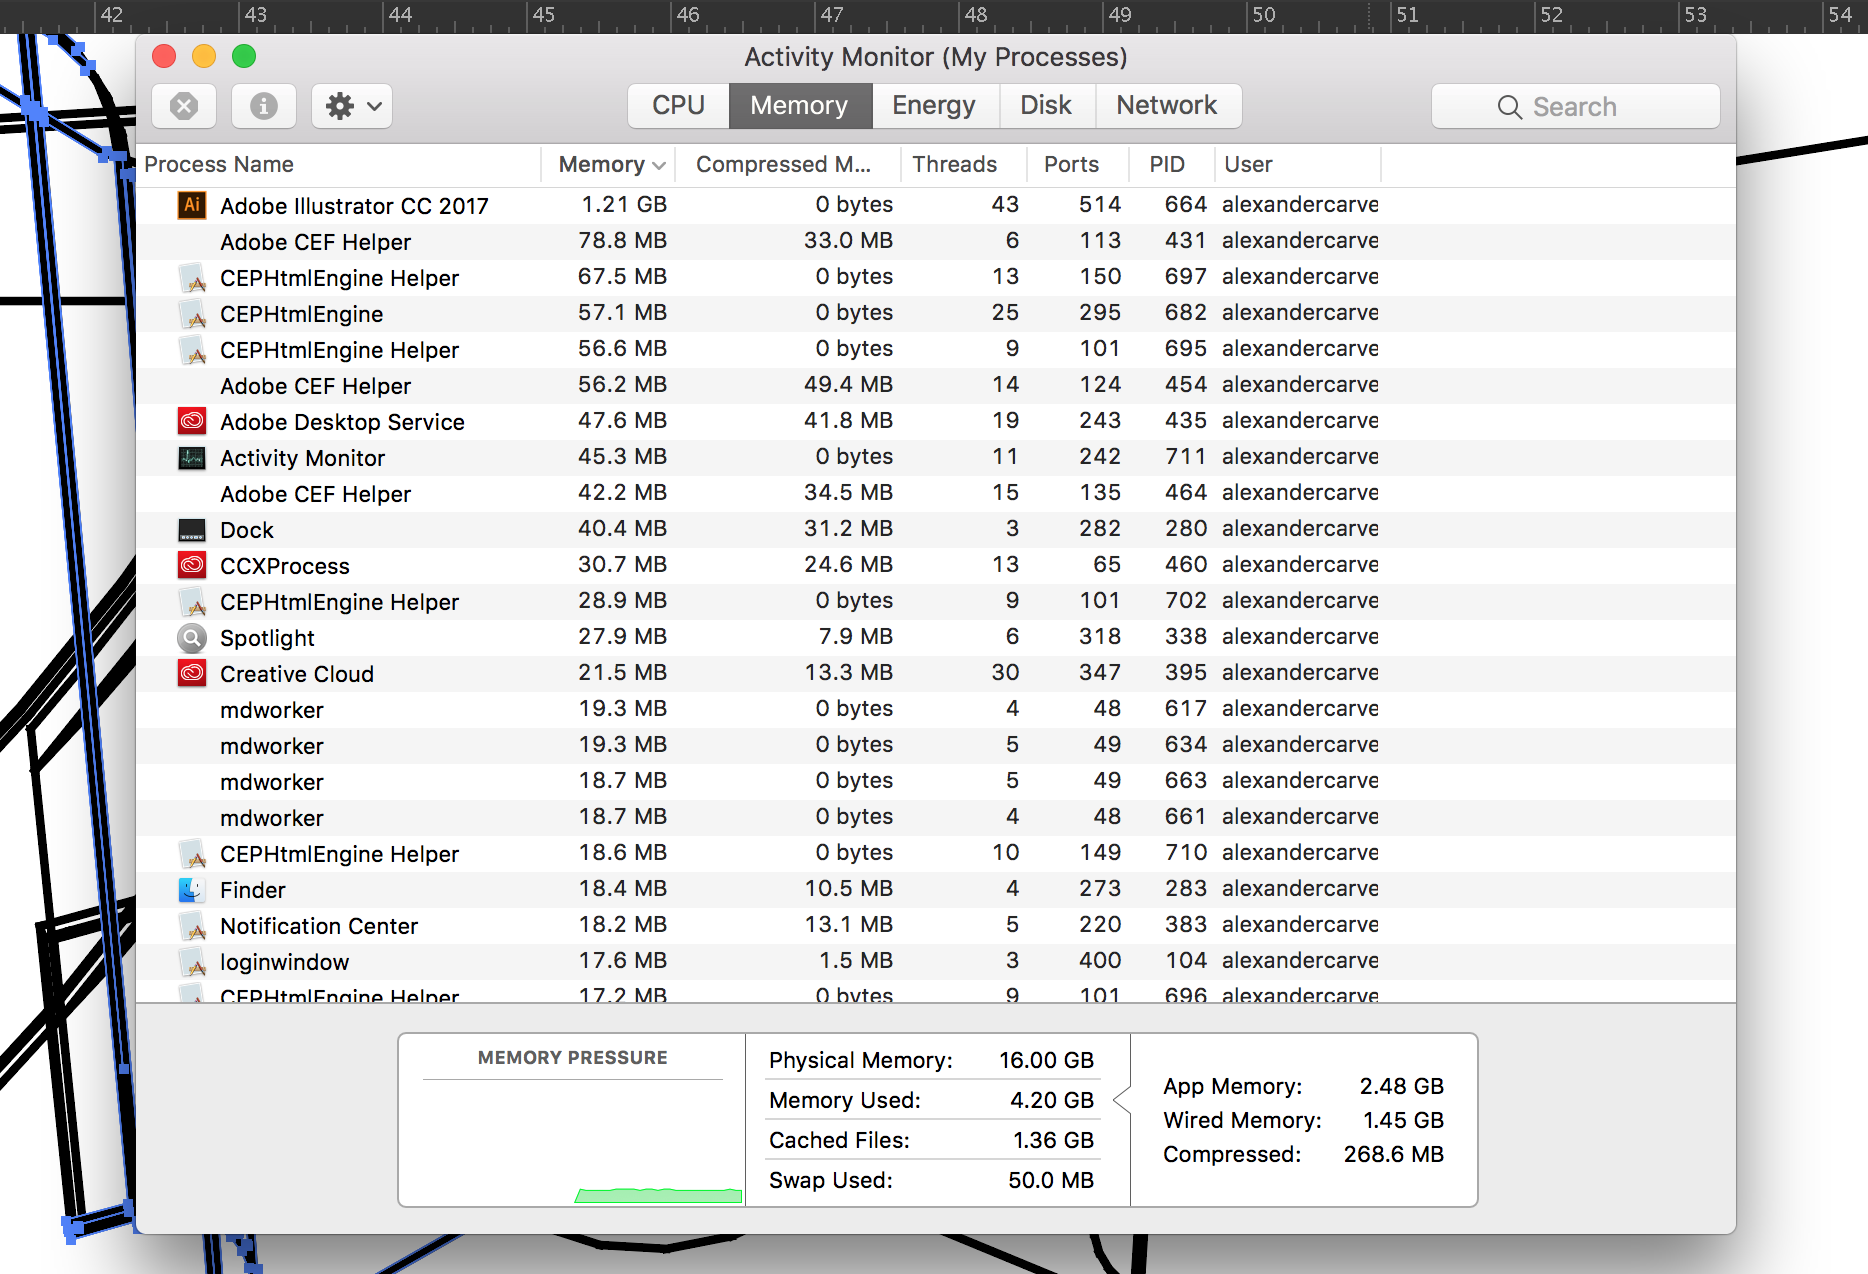
Task: Click the Notification Center process icon
Action: pos(192,925)
